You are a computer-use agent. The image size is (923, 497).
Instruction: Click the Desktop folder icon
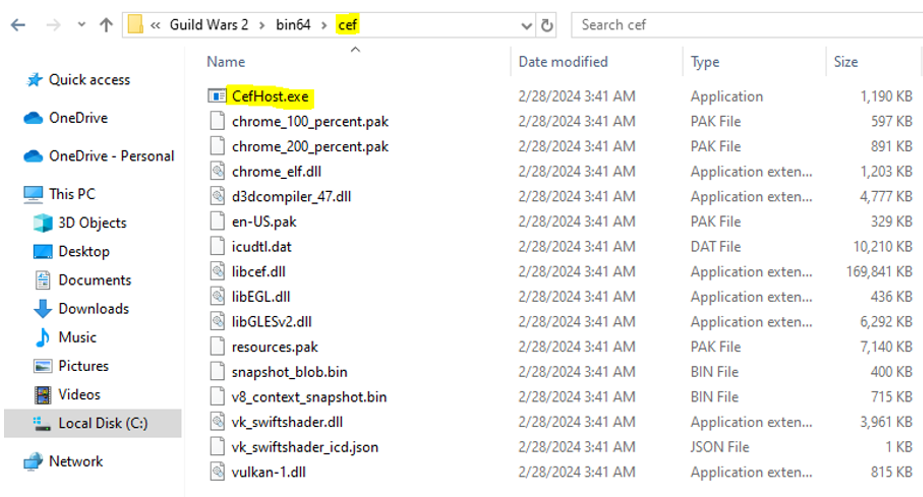click(42, 251)
